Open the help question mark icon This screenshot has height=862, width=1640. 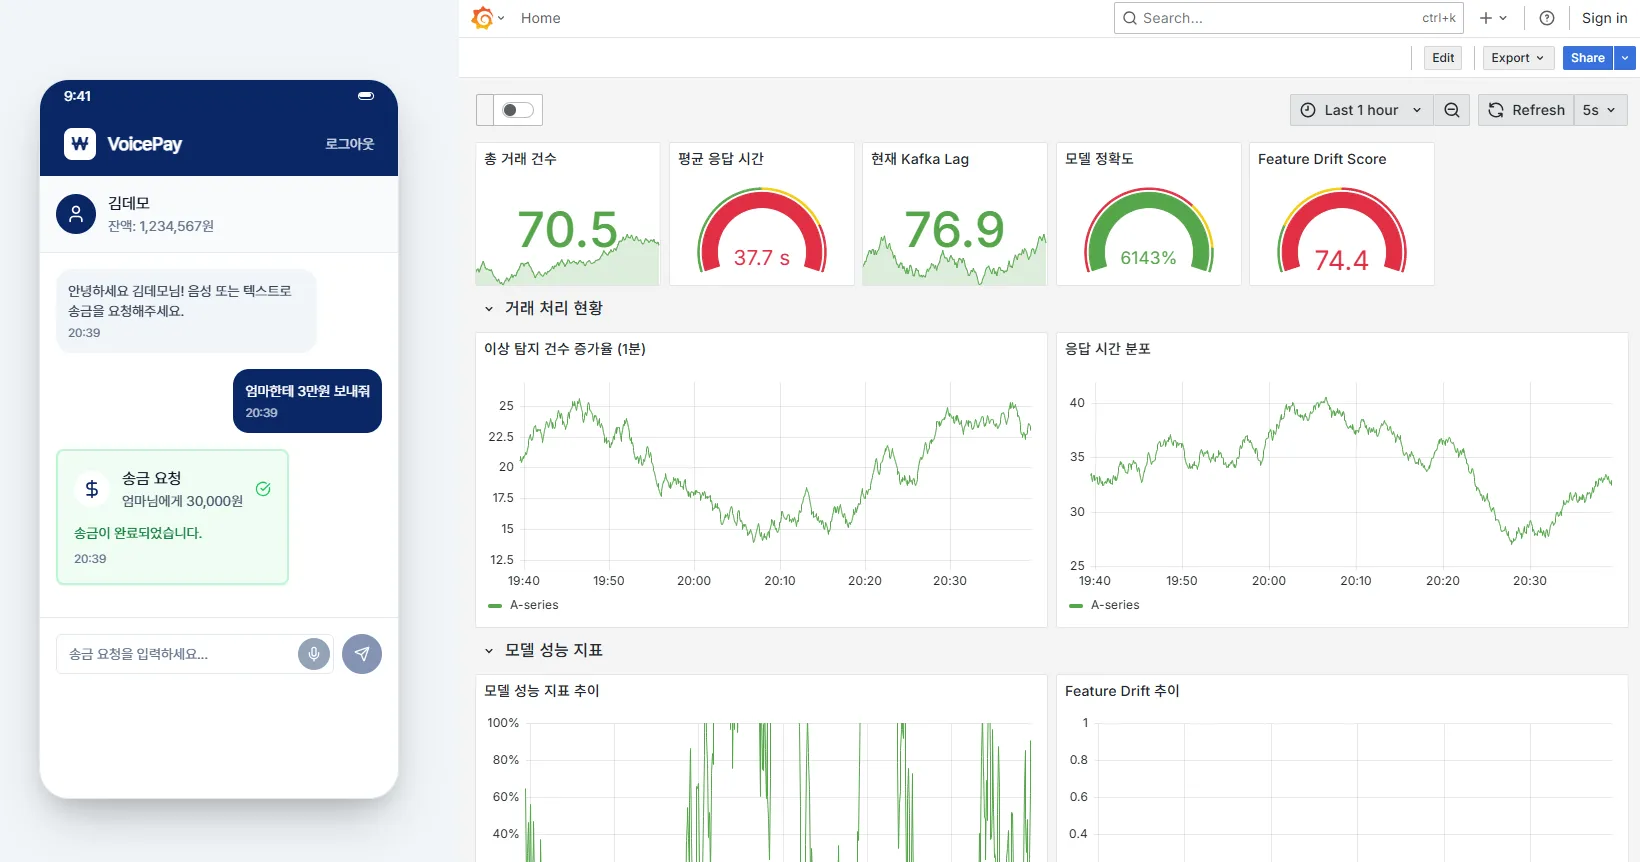1547,18
